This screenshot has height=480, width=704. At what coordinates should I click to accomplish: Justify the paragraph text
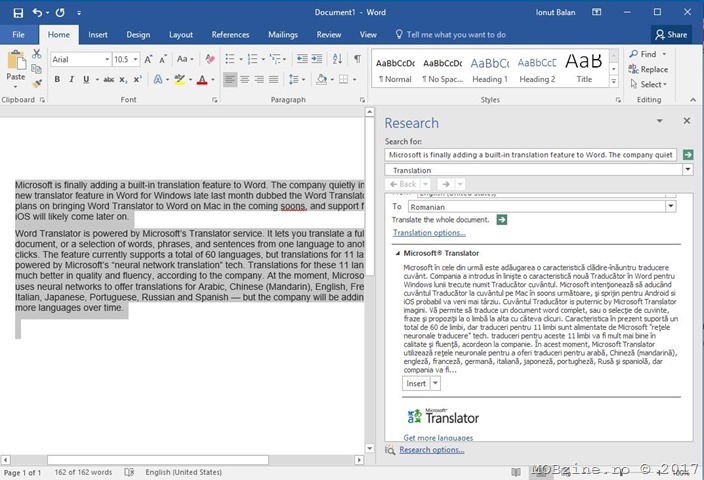pyautogui.click(x=273, y=79)
